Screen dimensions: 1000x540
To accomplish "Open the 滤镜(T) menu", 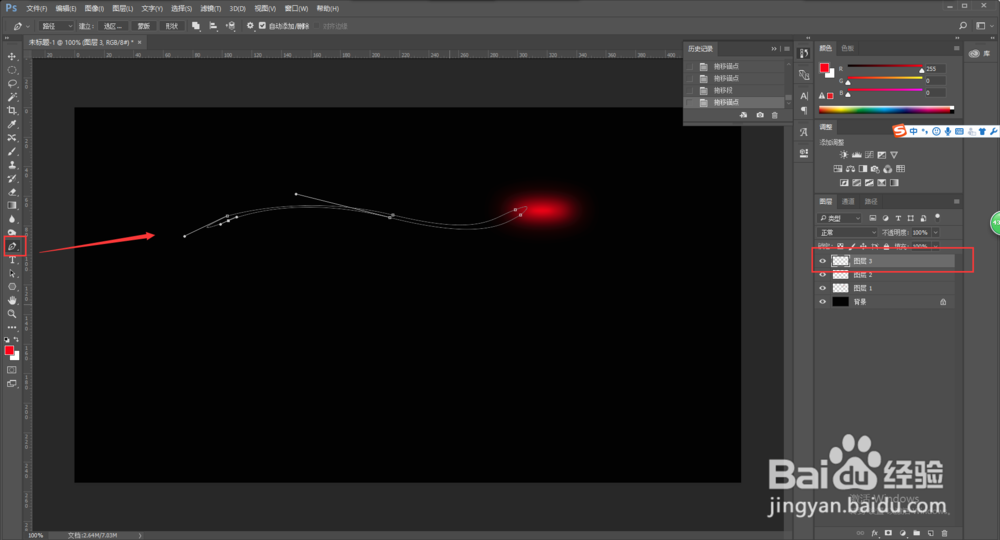I will pyautogui.click(x=210, y=8).
